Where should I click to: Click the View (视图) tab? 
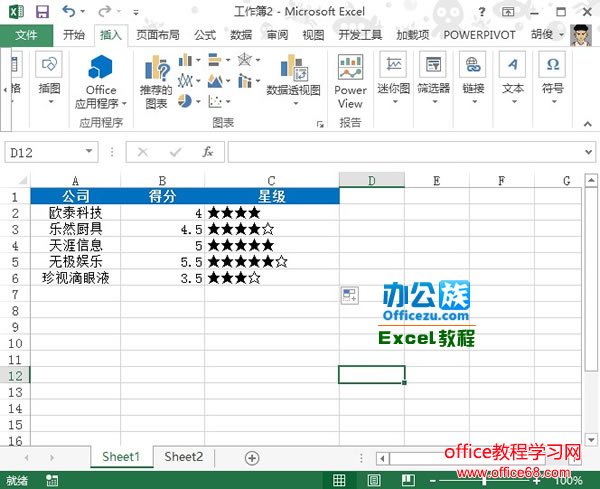[x=313, y=35]
